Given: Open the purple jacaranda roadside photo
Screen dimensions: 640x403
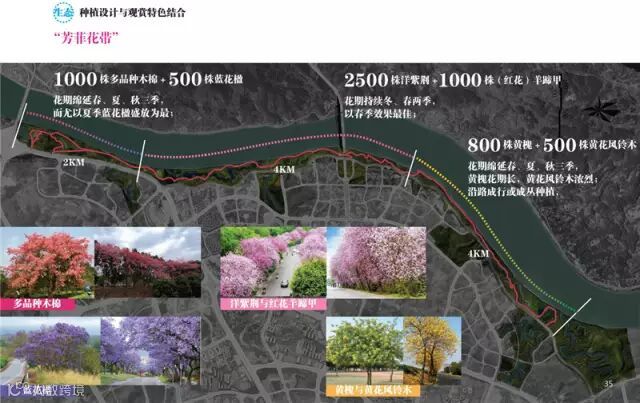Looking at the screenshot, I should click(50, 351).
